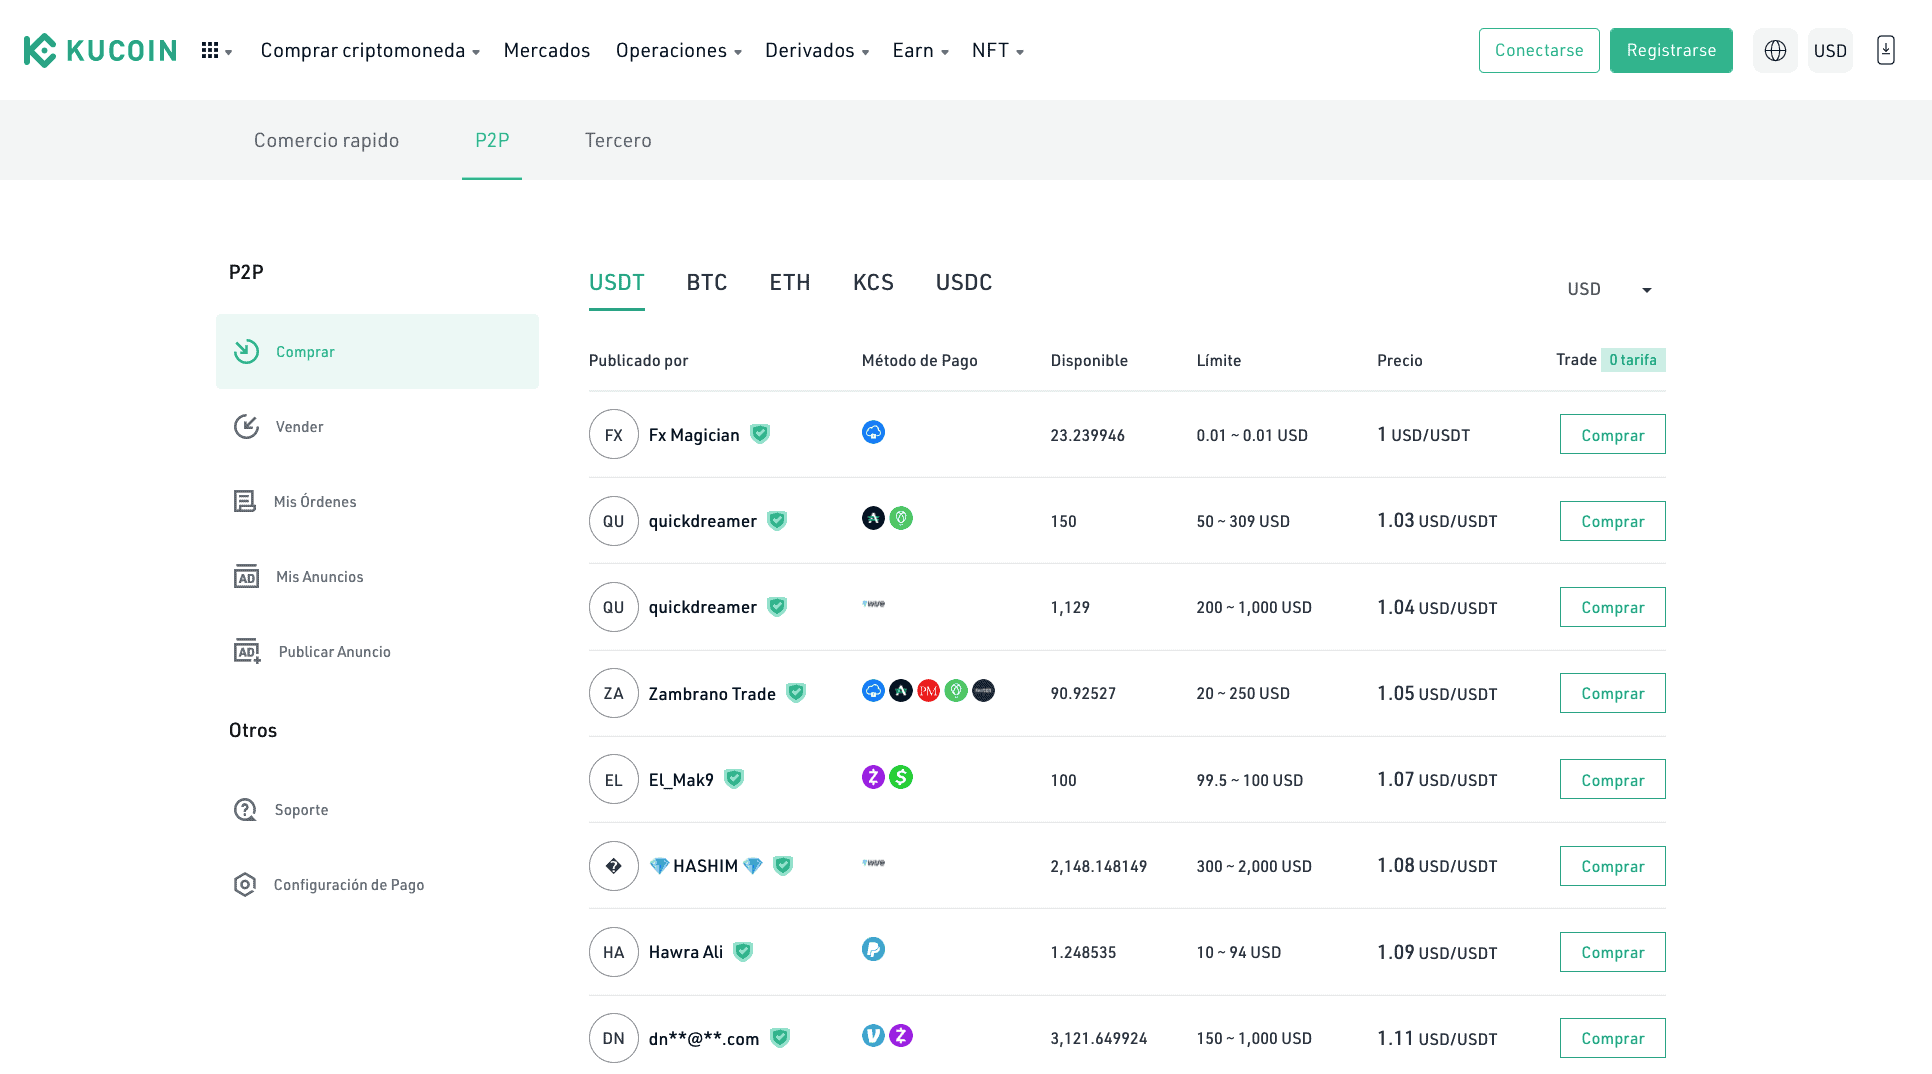1932x1074 pixels.
Task: Select the P2P tab
Action: (x=492, y=140)
